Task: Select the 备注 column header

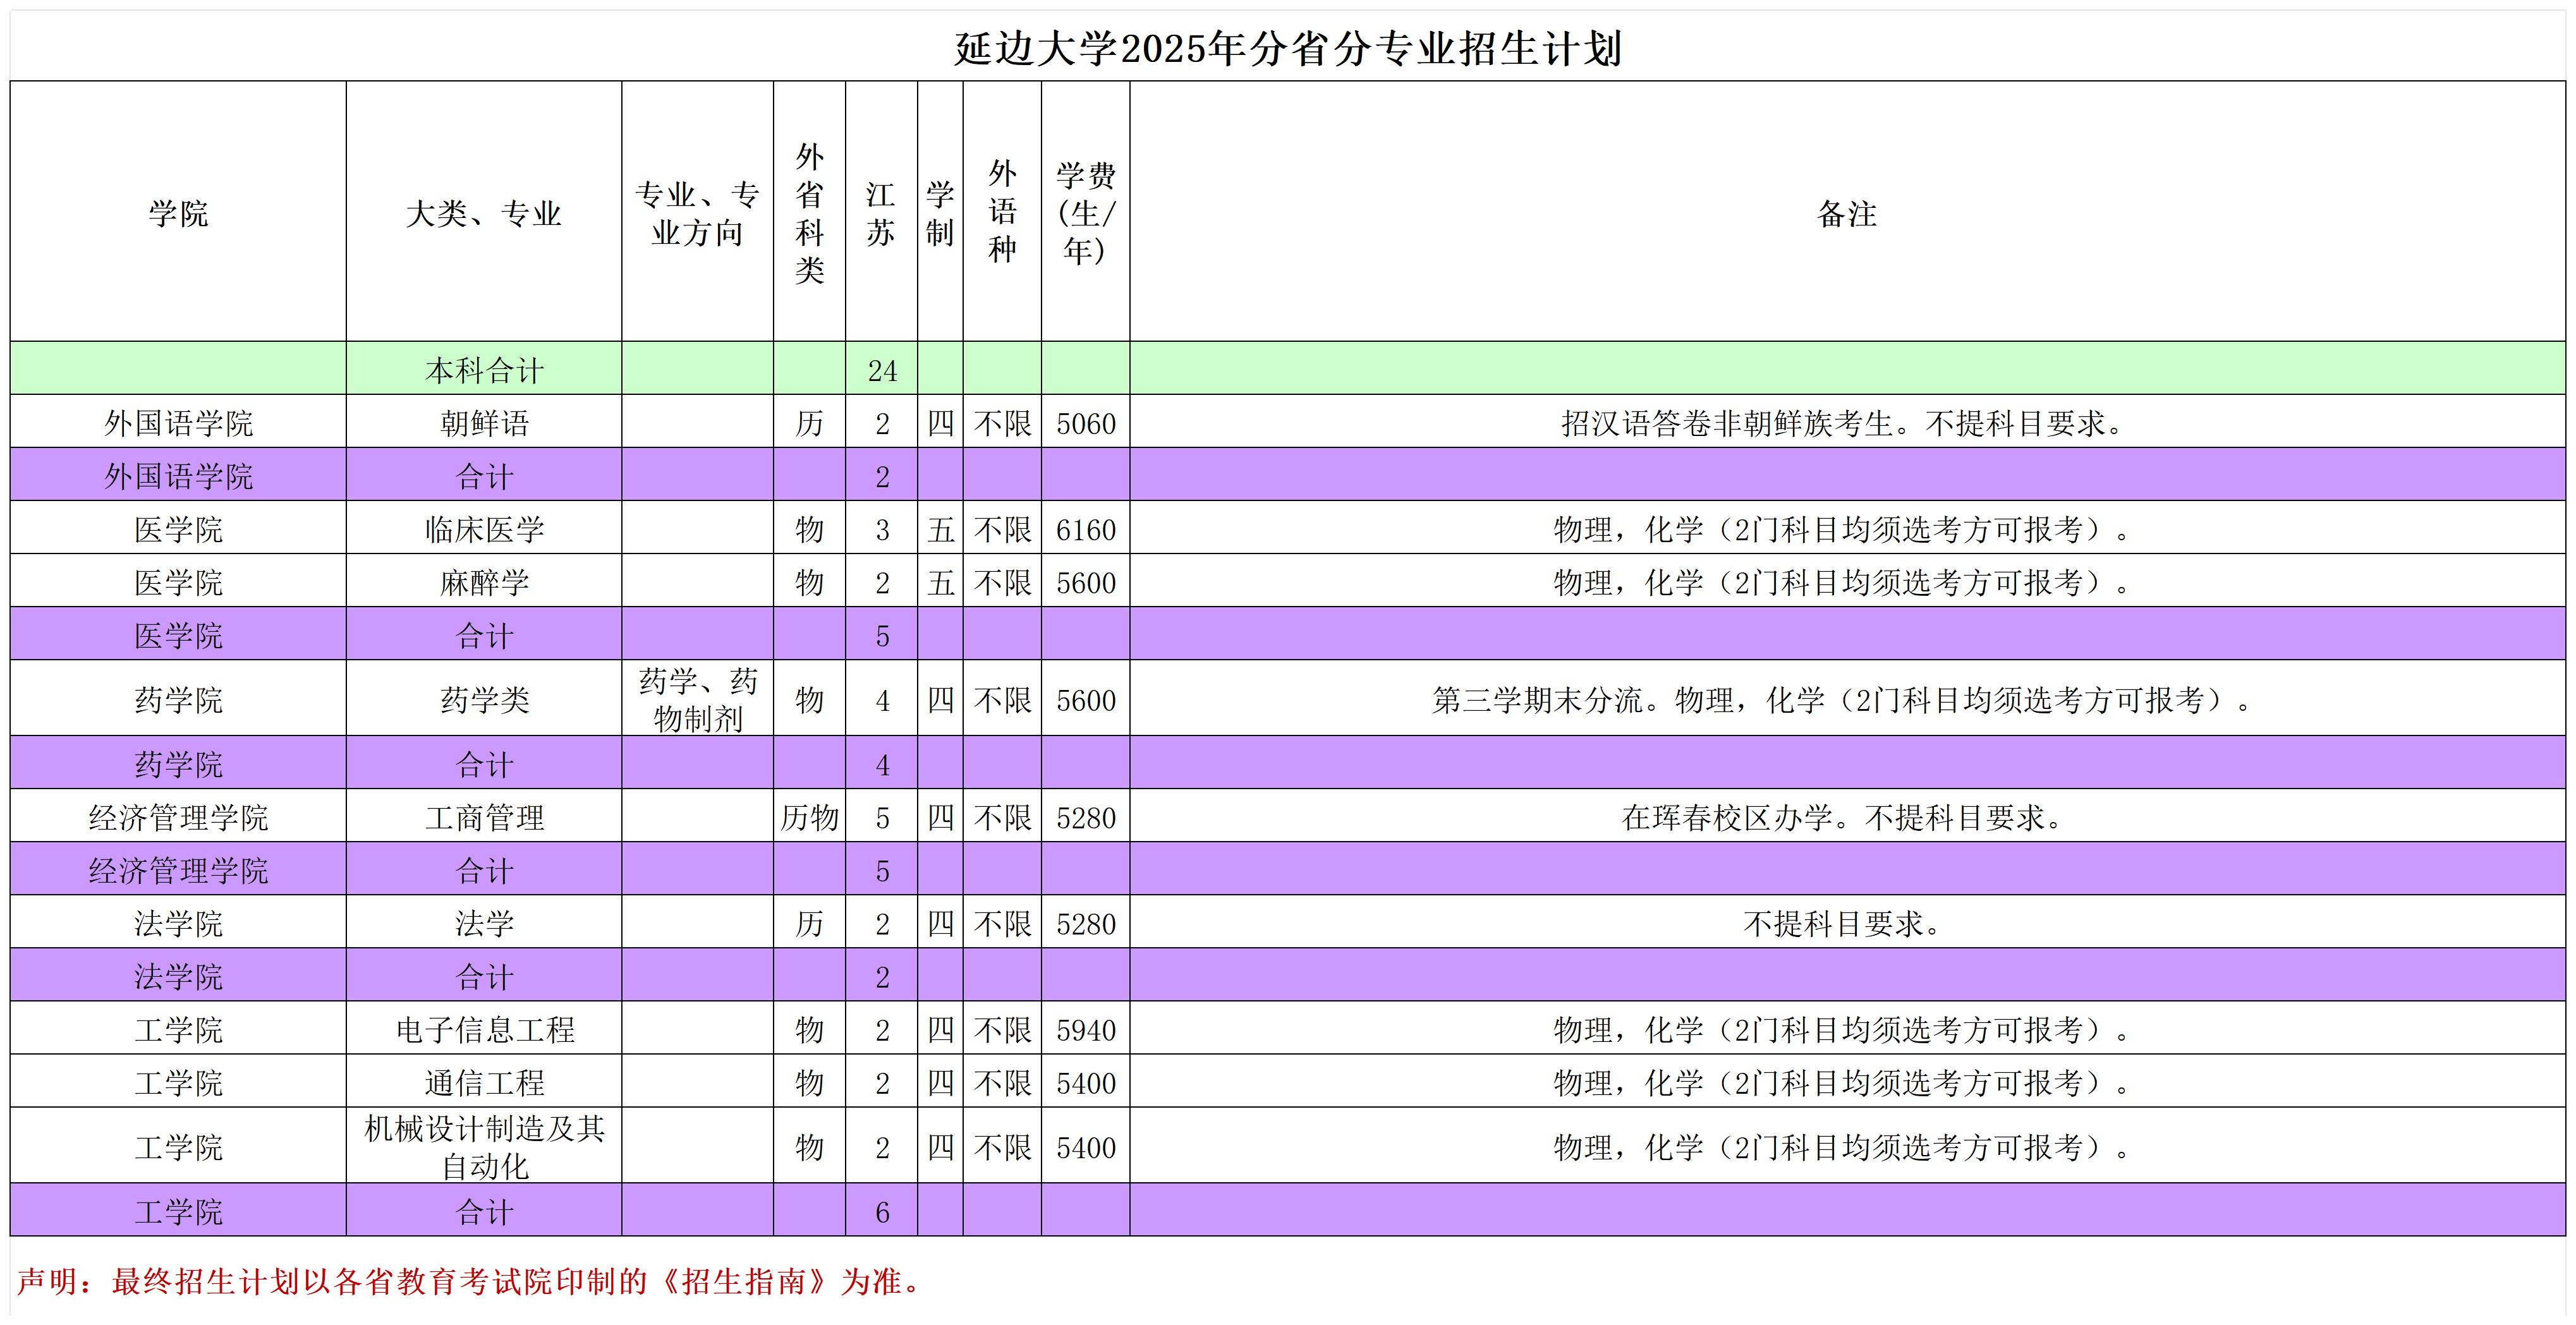Action: [1847, 212]
